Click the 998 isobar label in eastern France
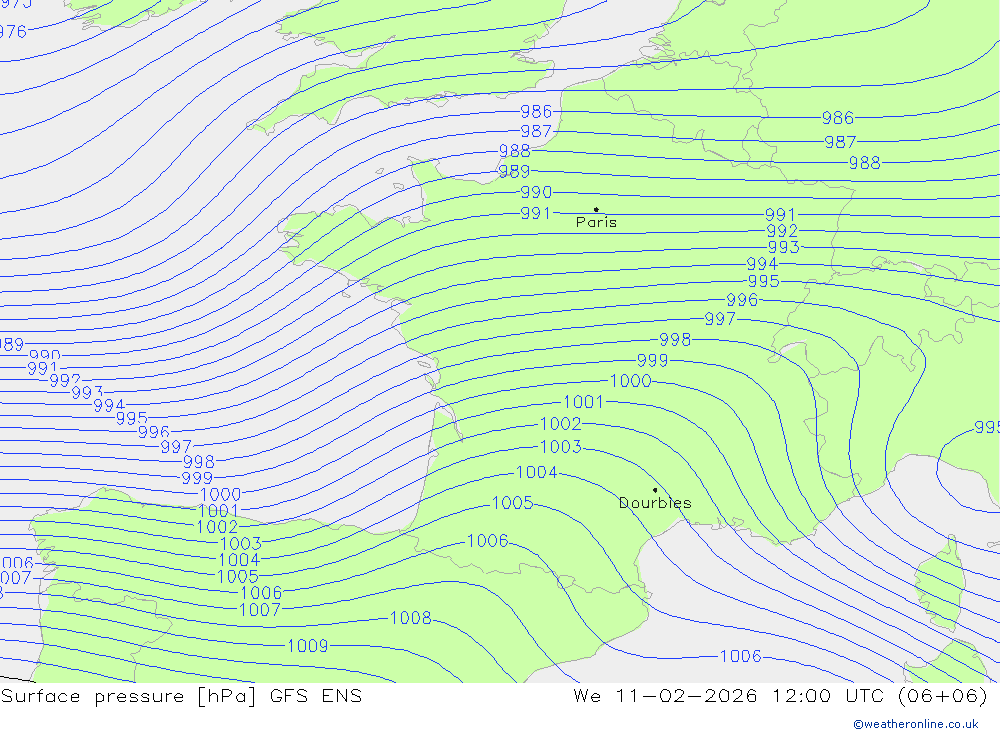Viewport: 1000px width, 733px height. coord(675,339)
